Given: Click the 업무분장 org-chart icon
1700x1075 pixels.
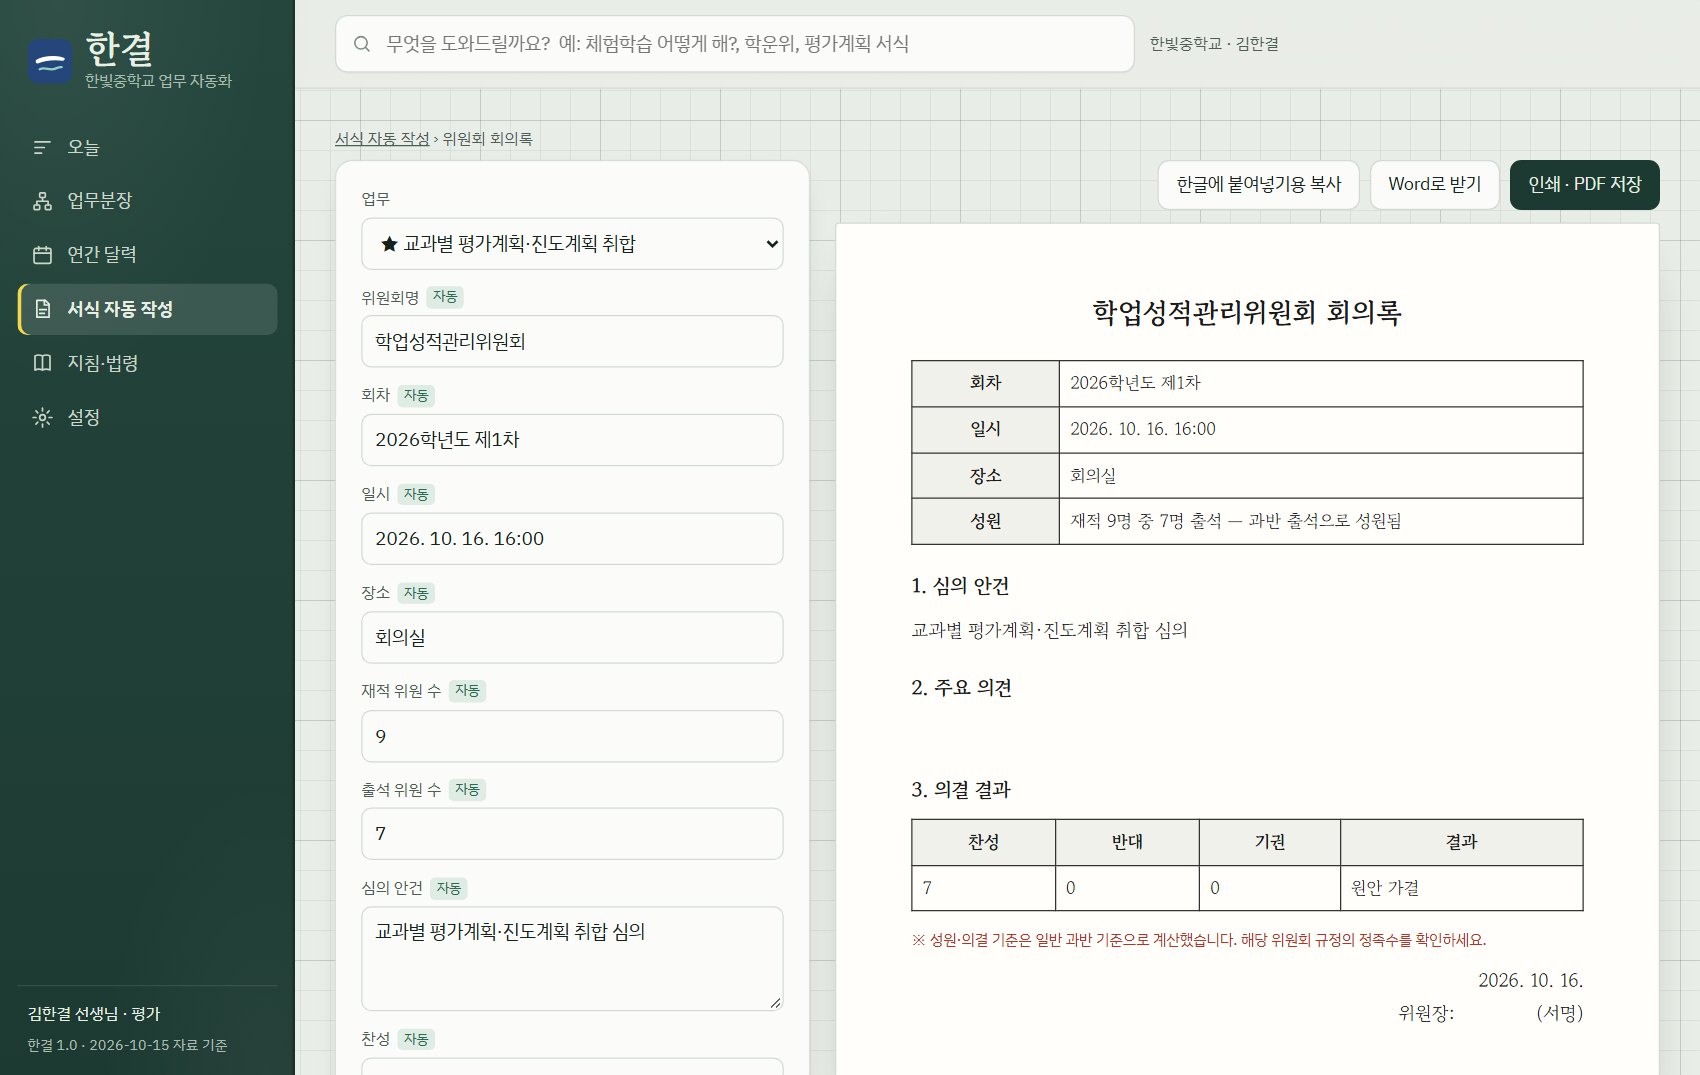Looking at the screenshot, I should coord(42,201).
